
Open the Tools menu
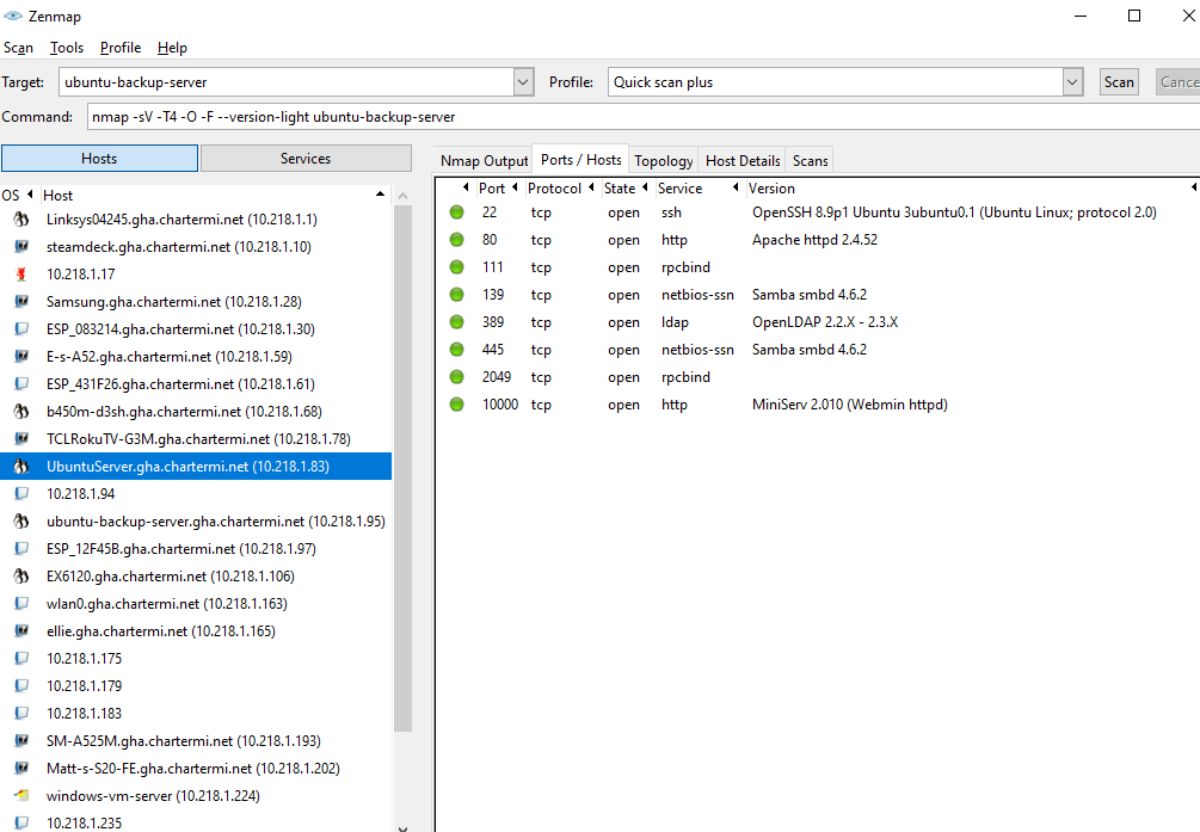tap(66, 47)
